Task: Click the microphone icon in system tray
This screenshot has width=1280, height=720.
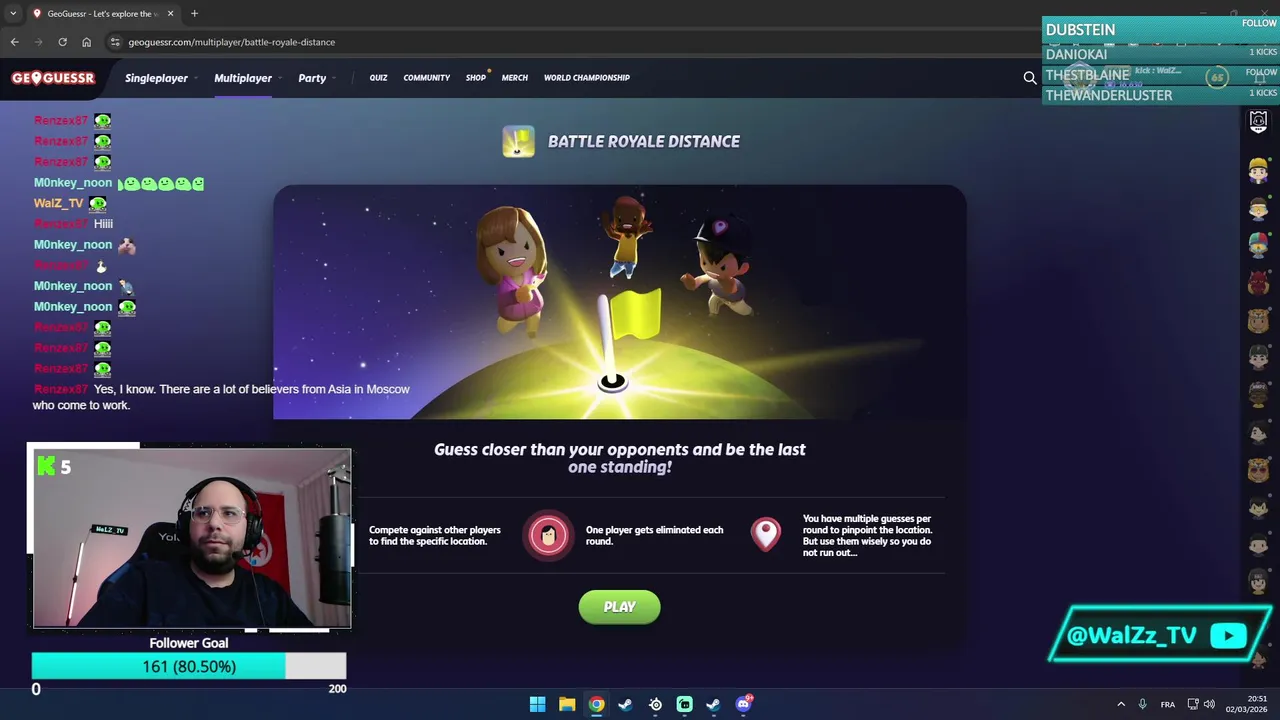Action: click(1142, 704)
